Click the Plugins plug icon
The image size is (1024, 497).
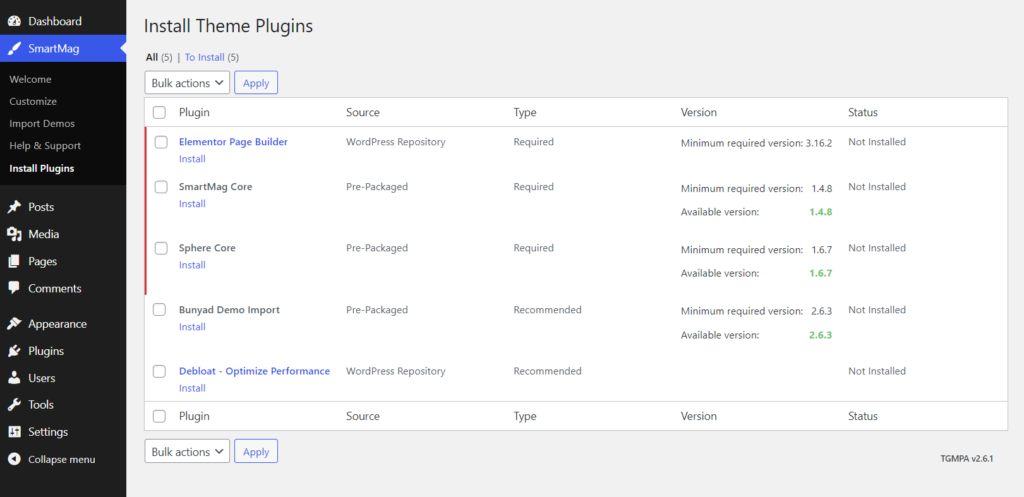click(14, 351)
